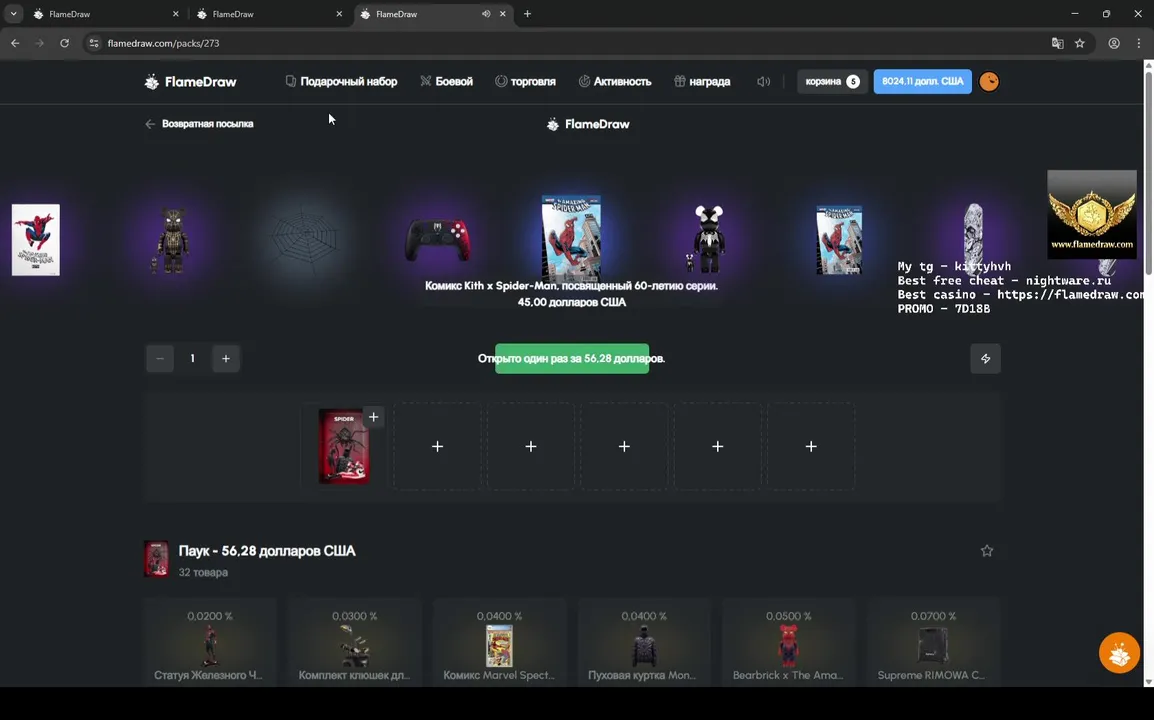Image resolution: width=1154 pixels, height=720 pixels.
Task: Click the green open for 56,28 button
Action: coord(572,359)
